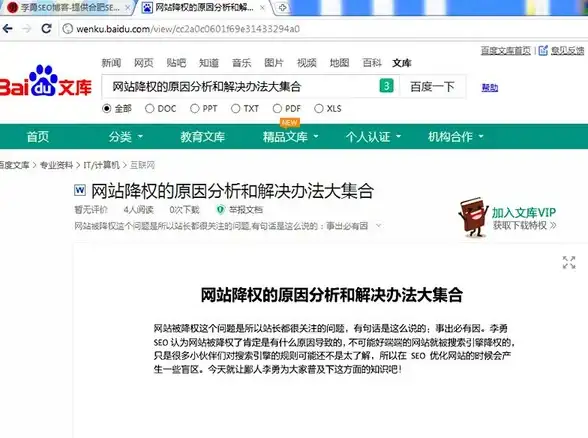Select the PPT radio button
Screen dimensions: 588x438
[194, 109]
